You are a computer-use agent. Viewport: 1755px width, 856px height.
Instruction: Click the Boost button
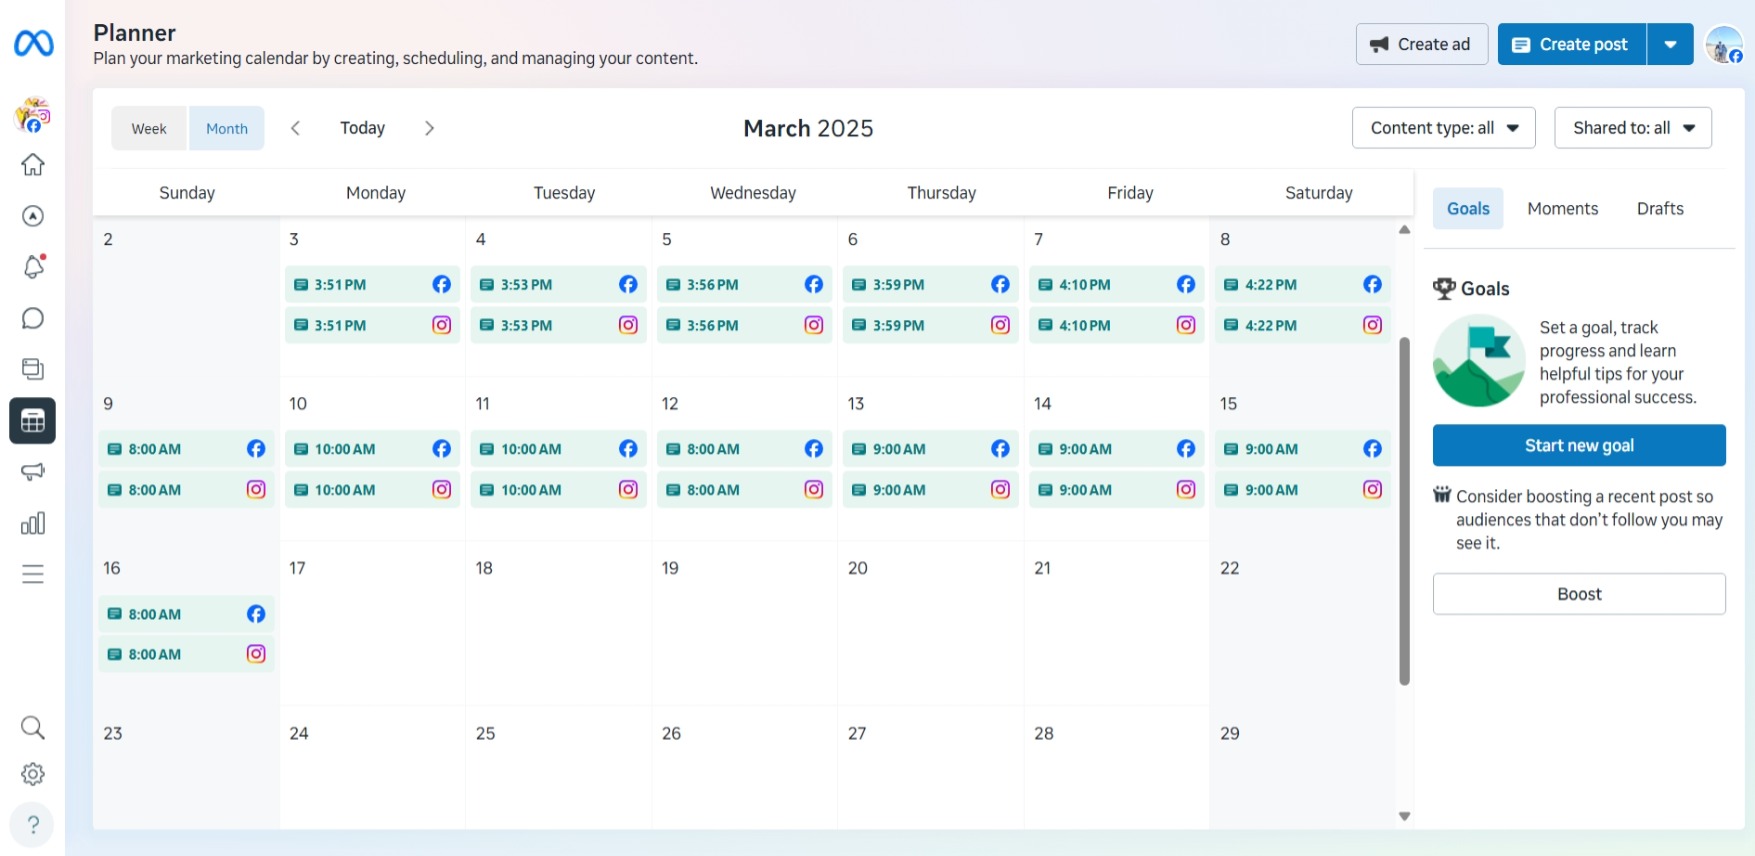[x=1579, y=594]
